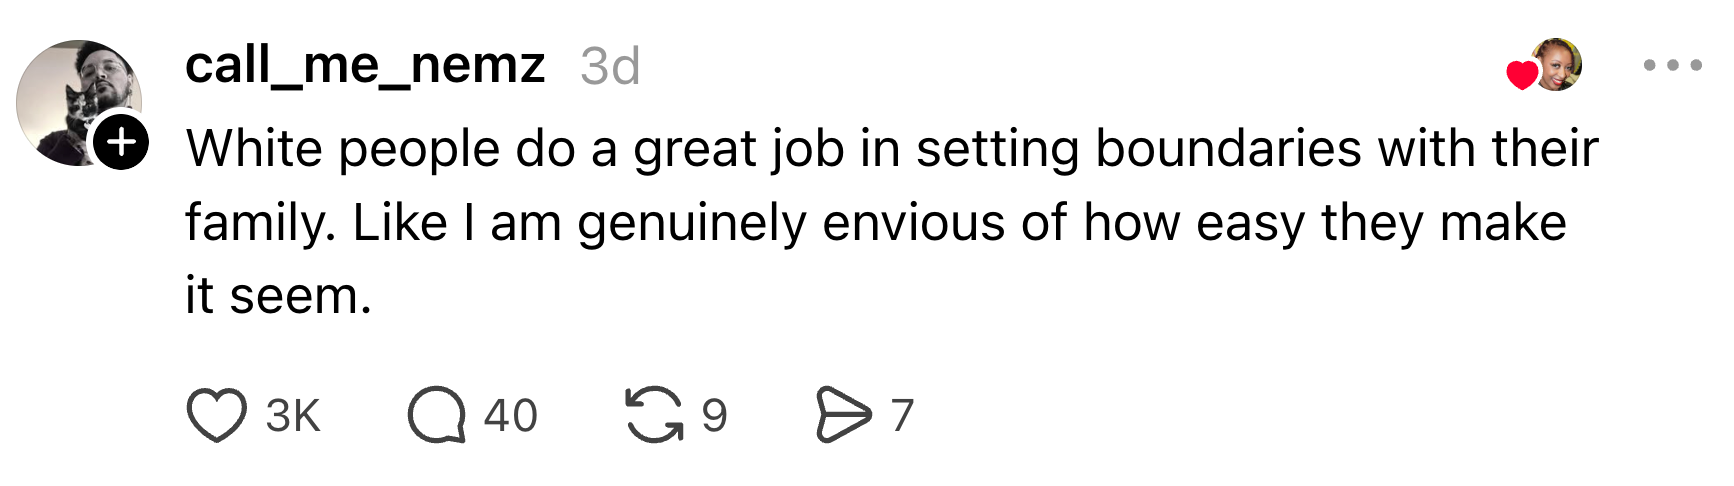
Task: Open the liker's avatar at top right
Action: point(1558,64)
